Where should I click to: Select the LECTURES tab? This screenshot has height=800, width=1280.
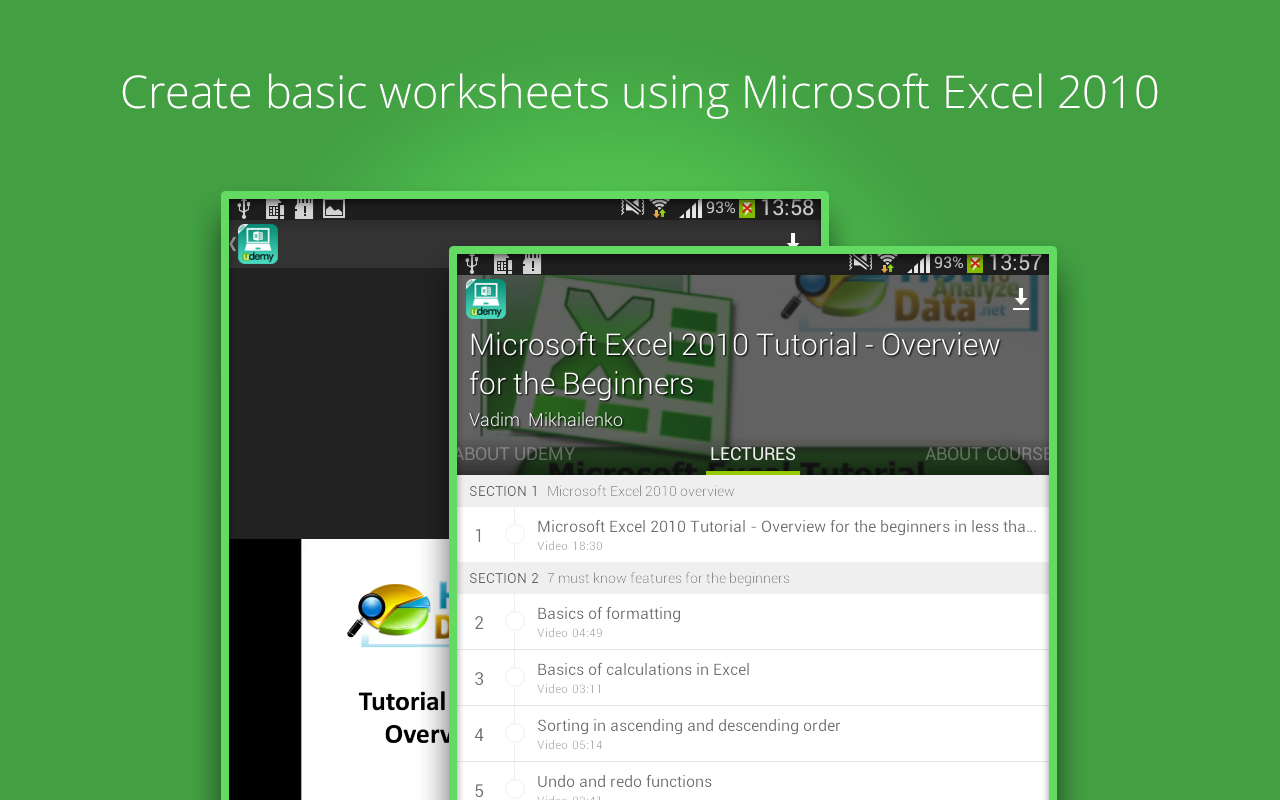753,454
